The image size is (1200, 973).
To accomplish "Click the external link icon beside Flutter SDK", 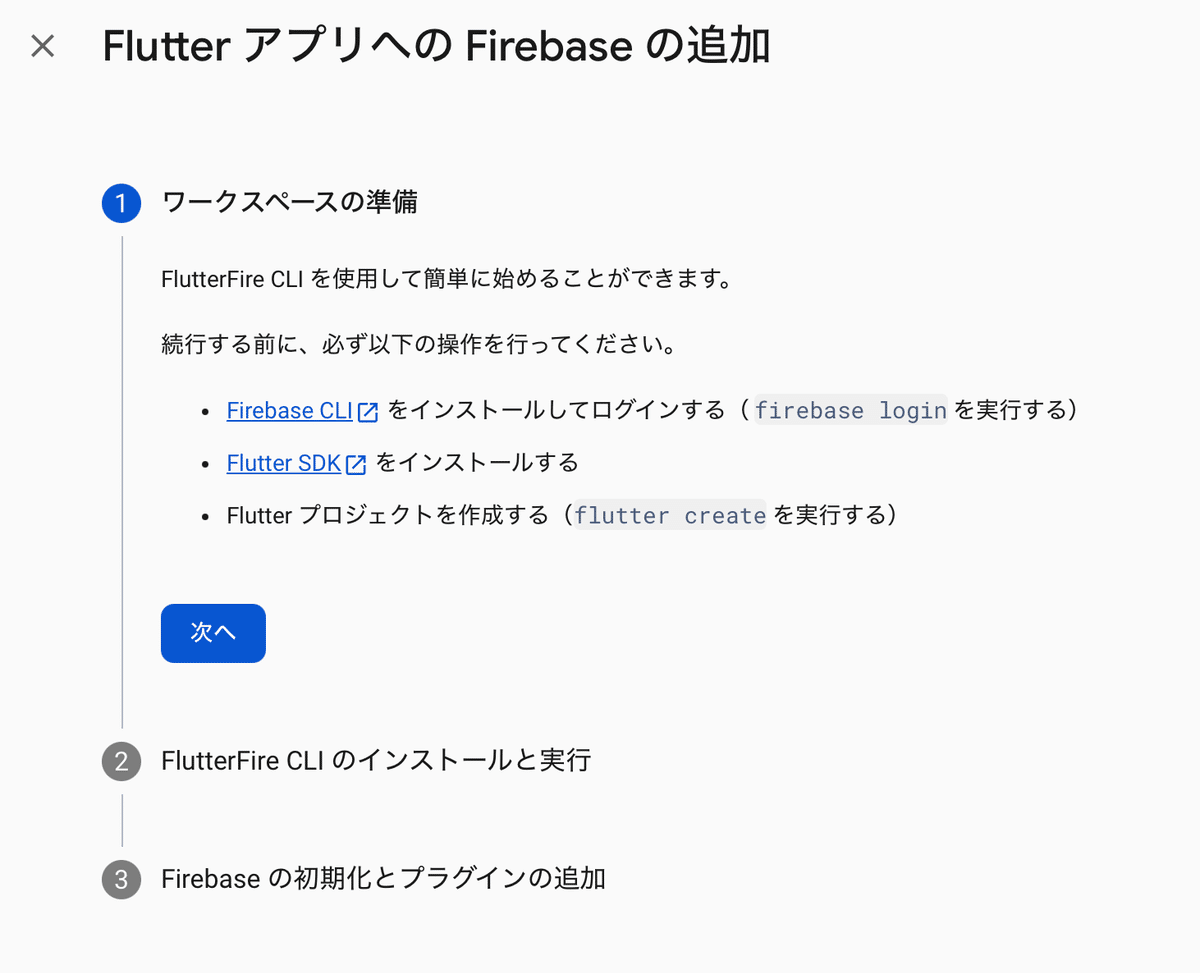I will pyautogui.click(x=357, y=463).
